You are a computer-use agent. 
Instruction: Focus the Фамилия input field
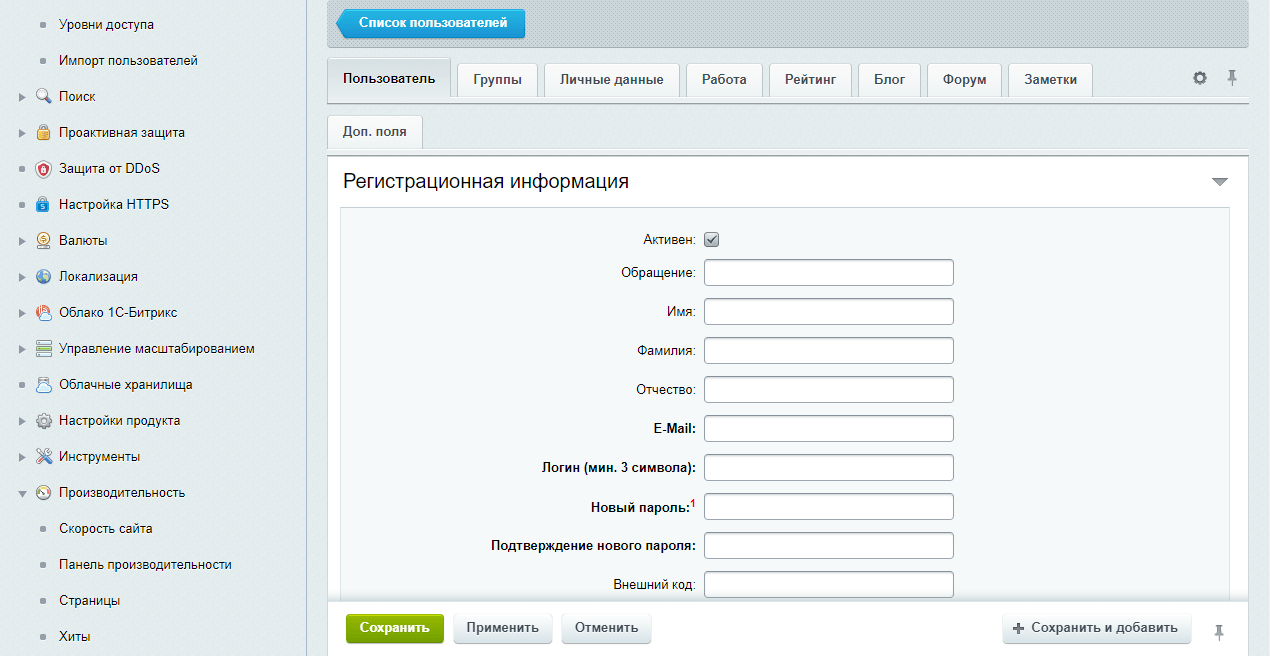(829, 351)
